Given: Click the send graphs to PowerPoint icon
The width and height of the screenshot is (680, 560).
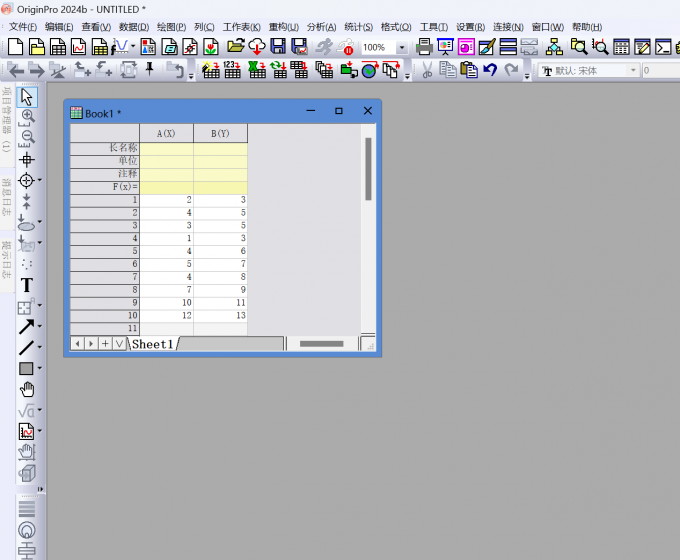Looking at the screenshot, I should tap(466, 47).
